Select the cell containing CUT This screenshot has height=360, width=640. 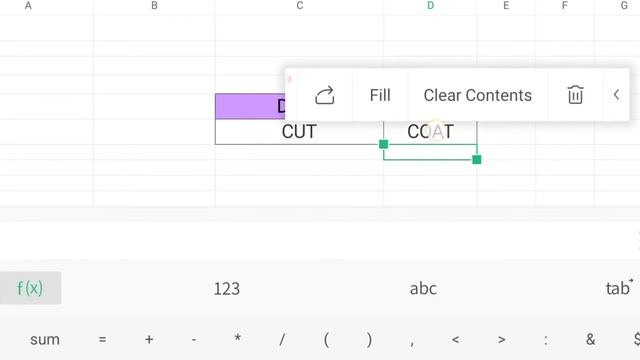299,132
